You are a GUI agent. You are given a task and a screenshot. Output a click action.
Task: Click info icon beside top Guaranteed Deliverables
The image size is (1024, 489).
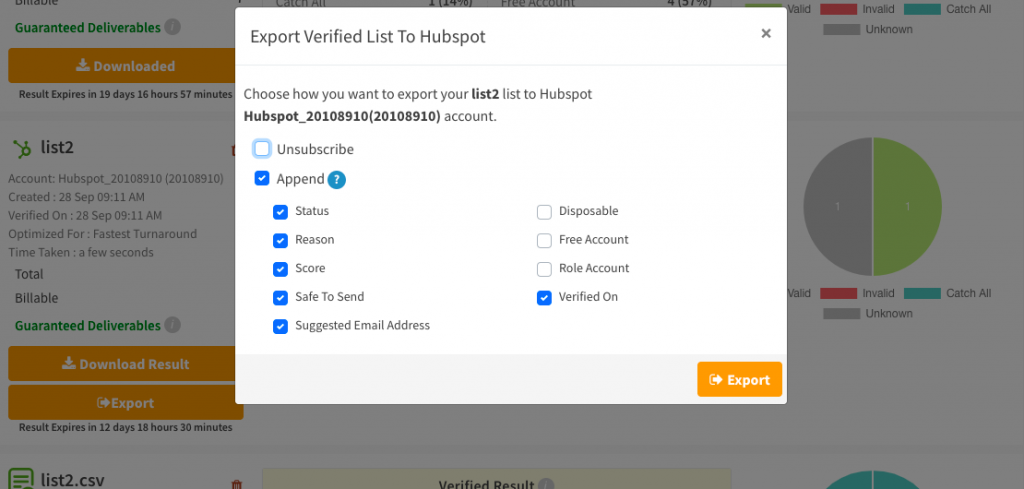click(172, 27)
